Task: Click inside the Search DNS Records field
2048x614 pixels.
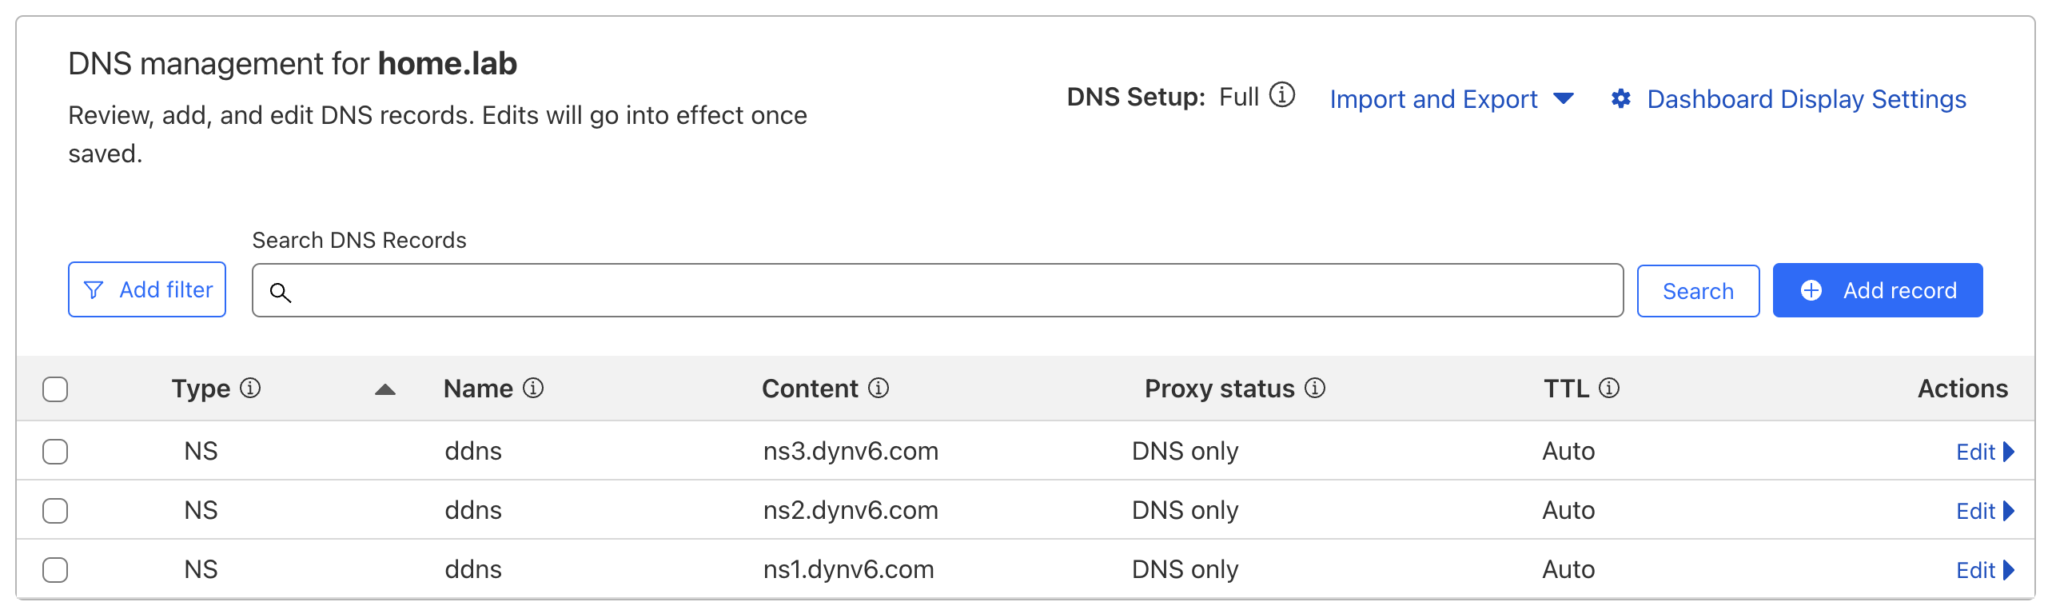Action: click(x=900, y=290)
